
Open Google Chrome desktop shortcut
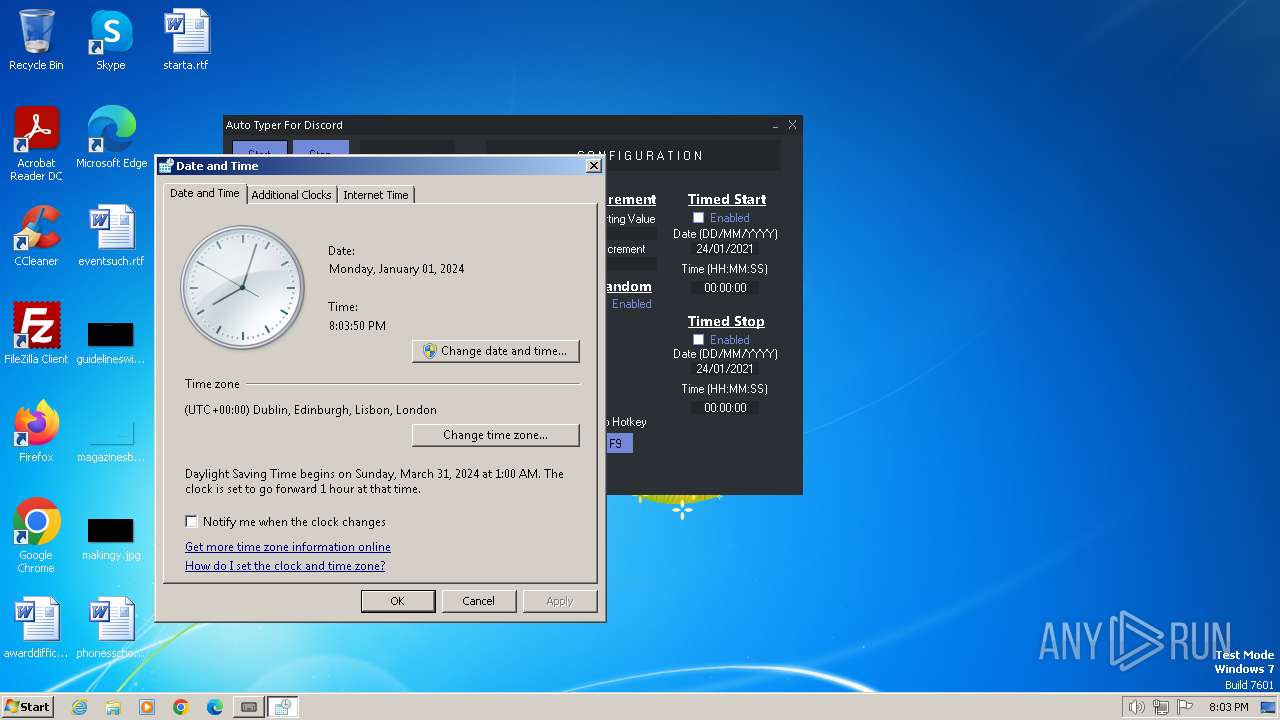coord(36,536)
